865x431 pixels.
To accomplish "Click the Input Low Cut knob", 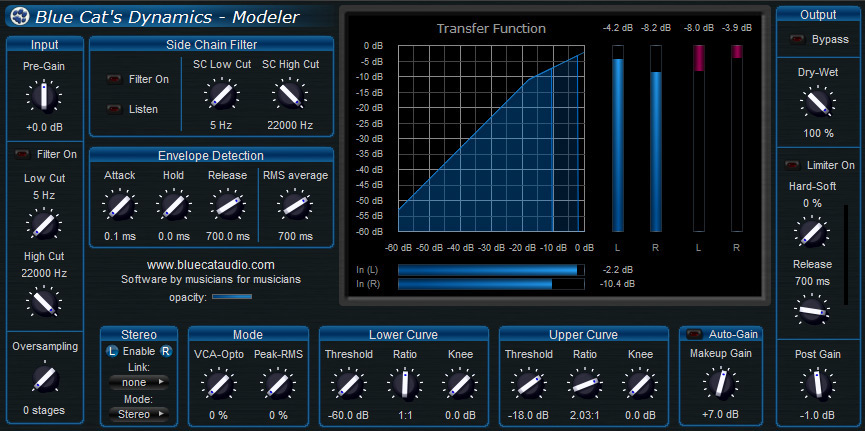I will tap(44, 225).
